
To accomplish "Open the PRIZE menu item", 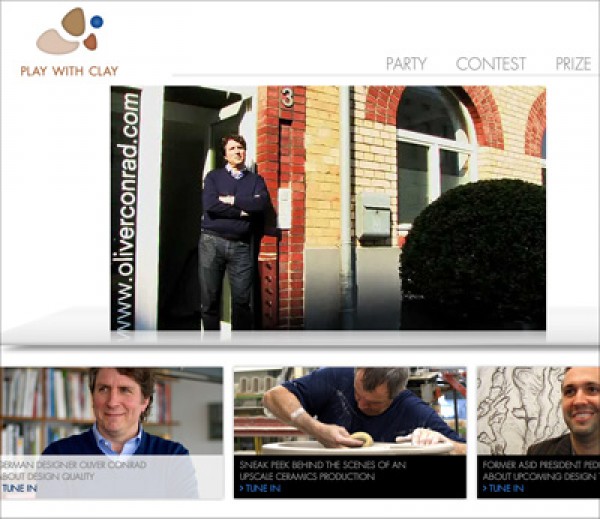I will [x=573, y=64].
